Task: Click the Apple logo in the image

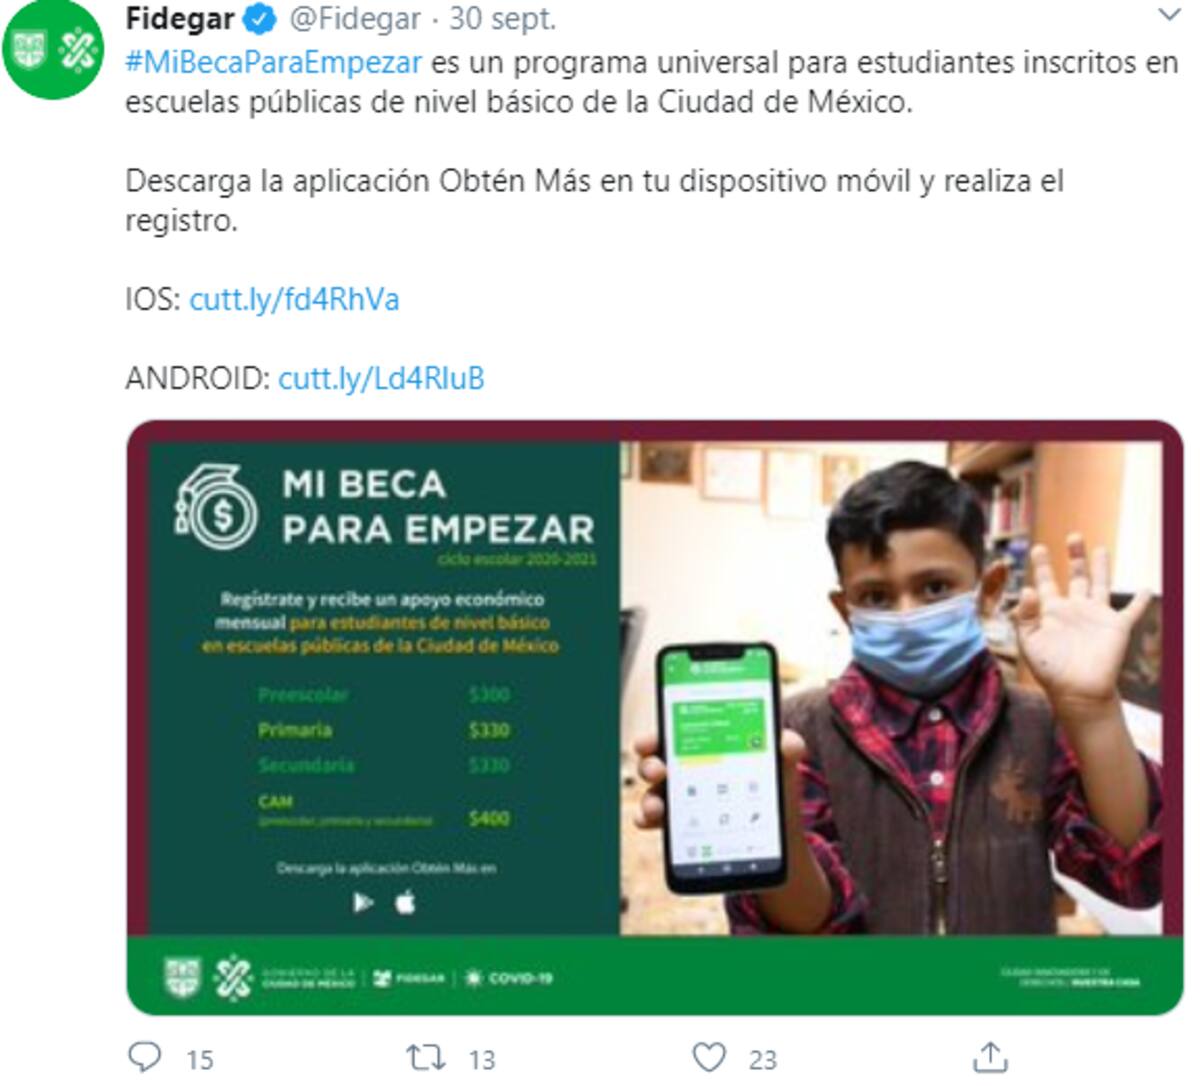Action: tap(406, 902)
